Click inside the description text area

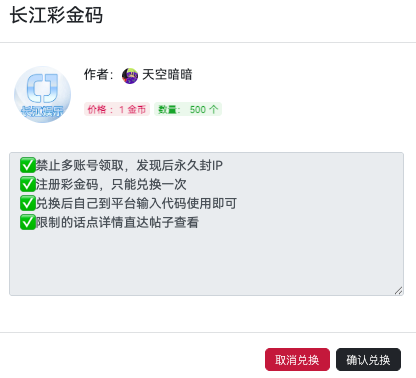[206, 224]
